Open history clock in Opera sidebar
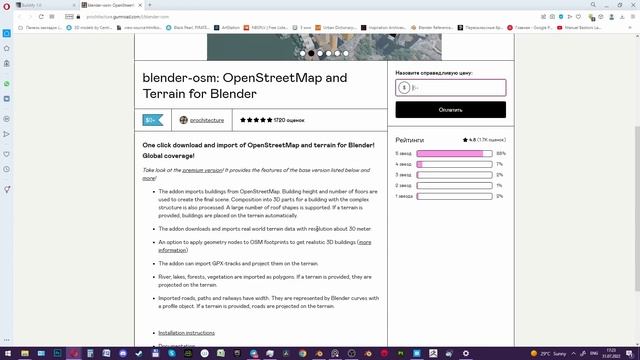Viewport: 640px width, 360px height. pyautogui.click(x=7, y=169)
